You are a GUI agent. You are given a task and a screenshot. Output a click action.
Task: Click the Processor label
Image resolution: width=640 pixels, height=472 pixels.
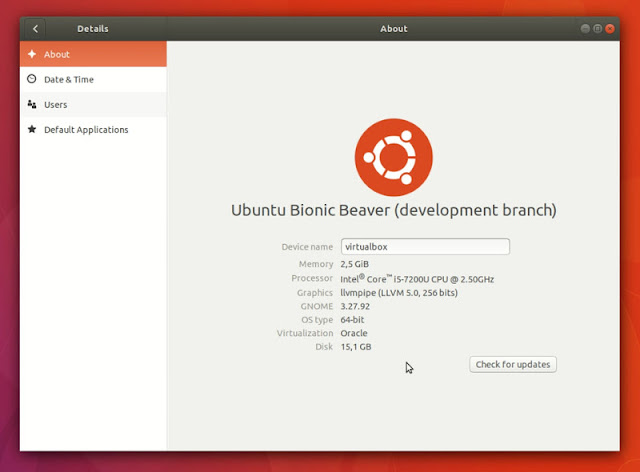tap(312, 278)
